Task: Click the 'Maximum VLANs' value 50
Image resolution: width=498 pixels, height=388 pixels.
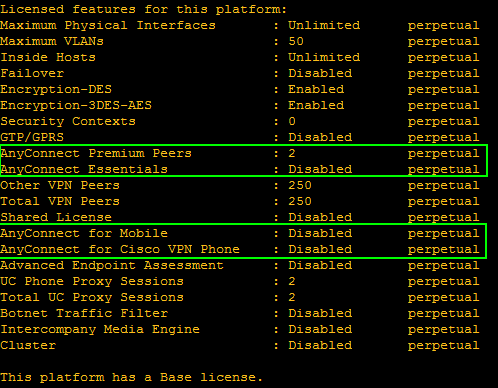Action: click(296, 41)
